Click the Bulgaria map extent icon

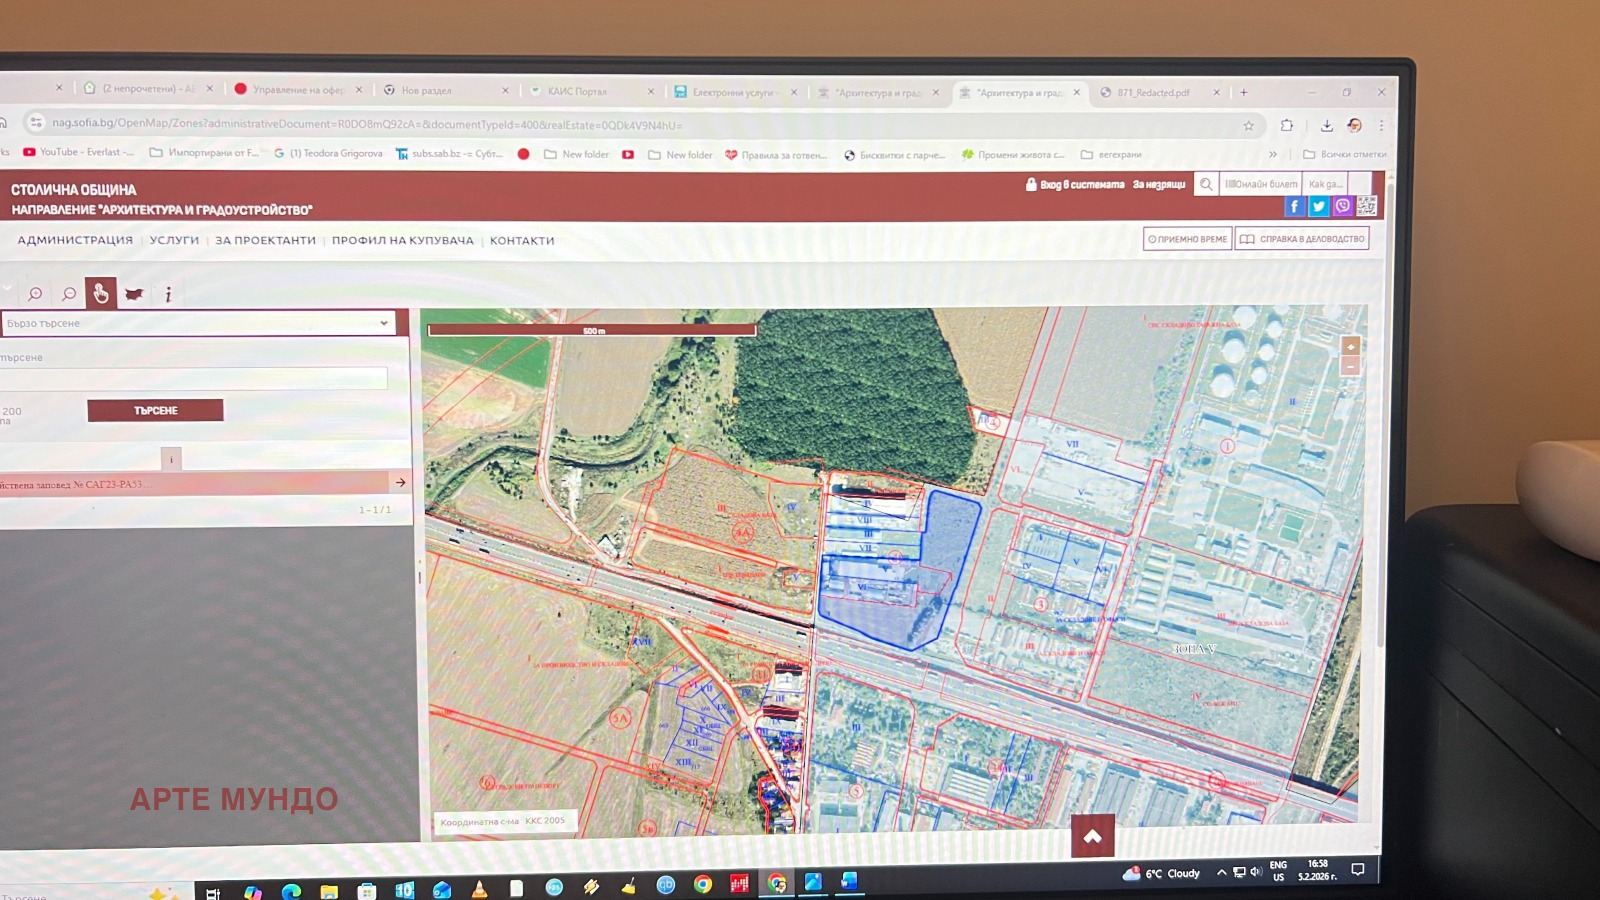tap(134, 294)
